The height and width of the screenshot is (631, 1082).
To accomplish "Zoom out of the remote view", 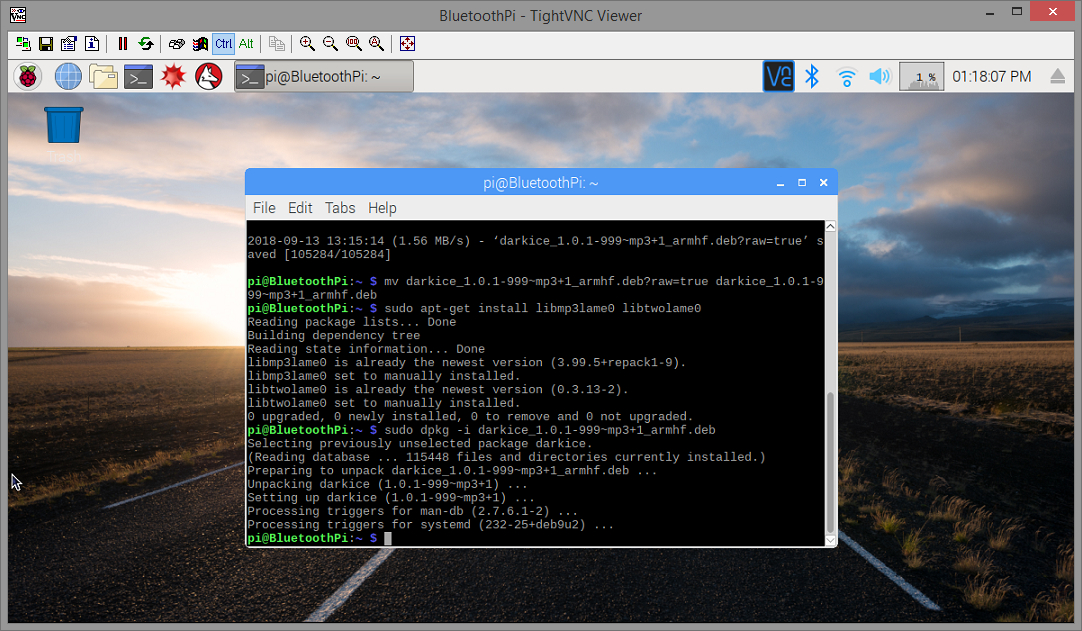I will (x=331, y=43).
